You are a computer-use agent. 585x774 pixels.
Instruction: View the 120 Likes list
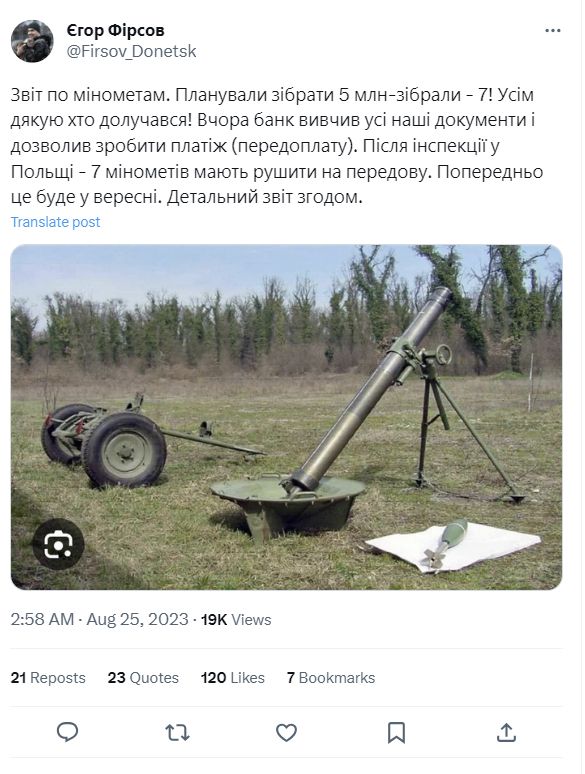coord(233,678)
